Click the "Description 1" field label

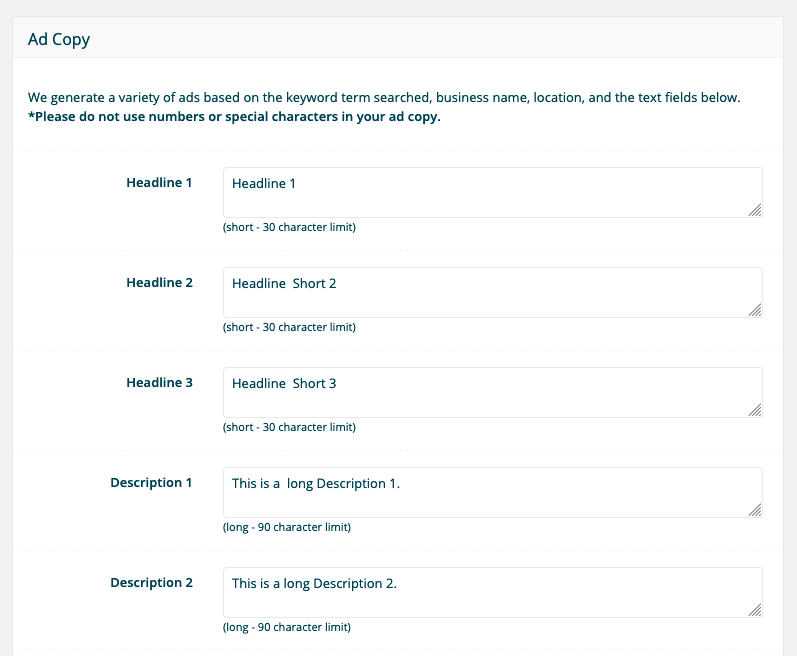pos(151,483)
